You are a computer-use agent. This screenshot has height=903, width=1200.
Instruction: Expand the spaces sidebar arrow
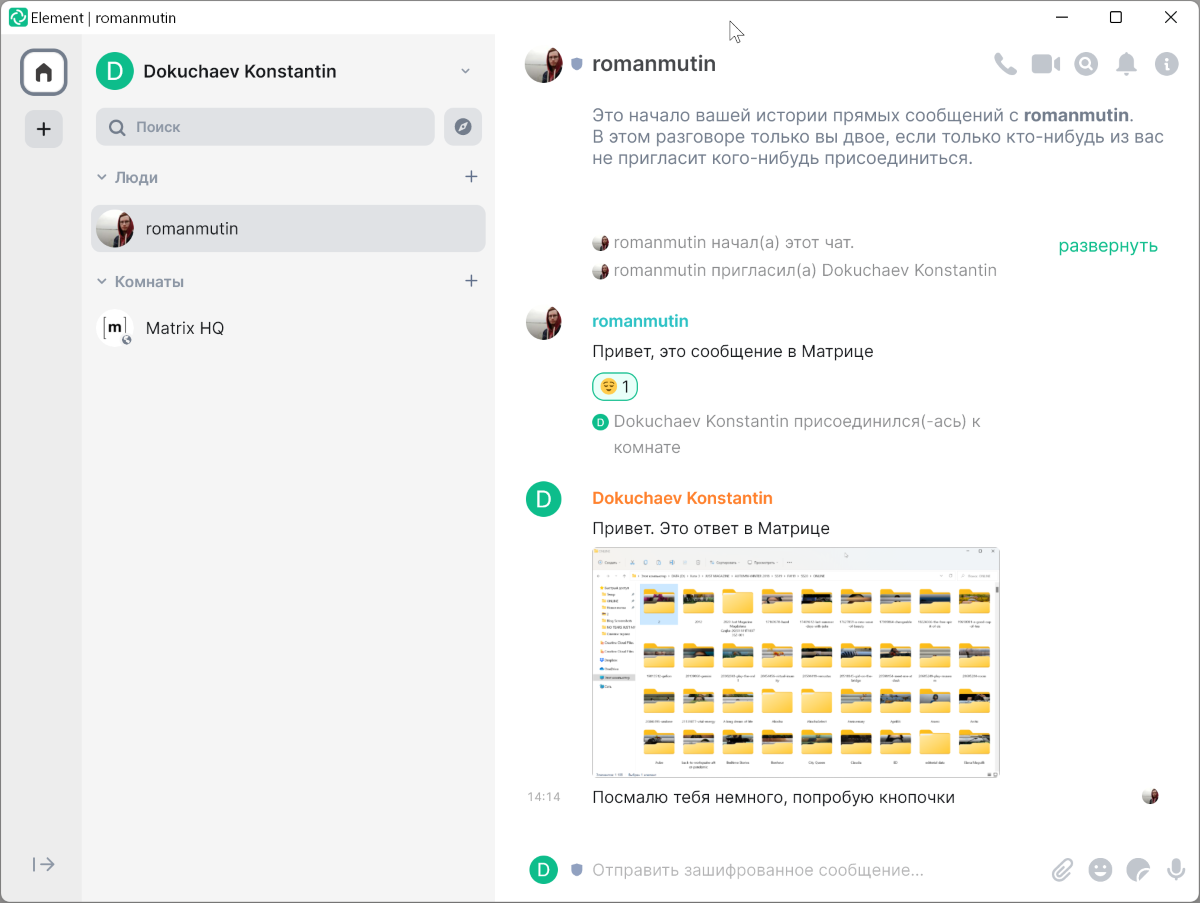coord(44,864)
